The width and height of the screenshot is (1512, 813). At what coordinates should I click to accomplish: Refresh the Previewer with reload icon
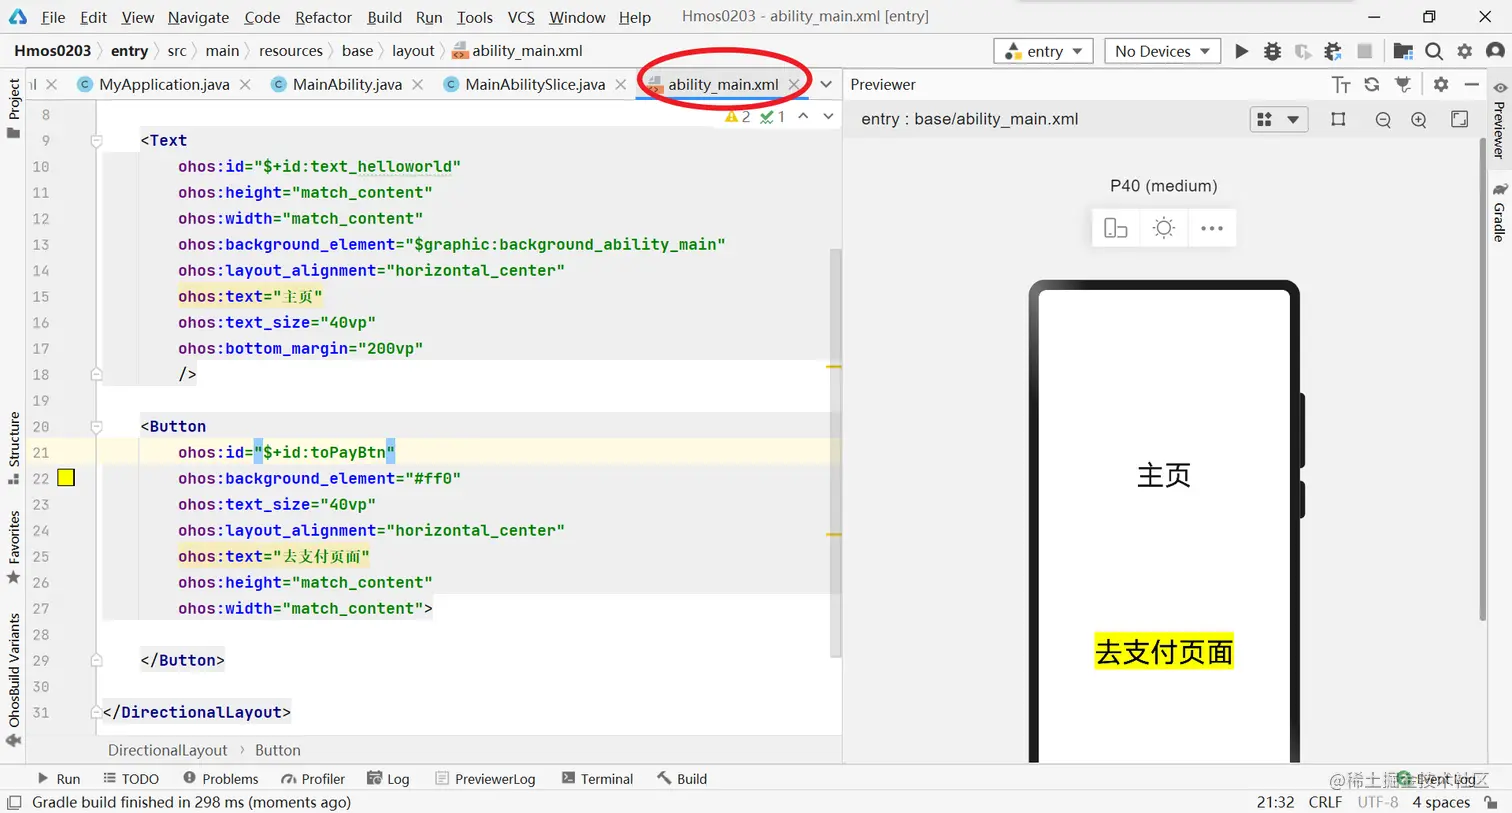1372,85
